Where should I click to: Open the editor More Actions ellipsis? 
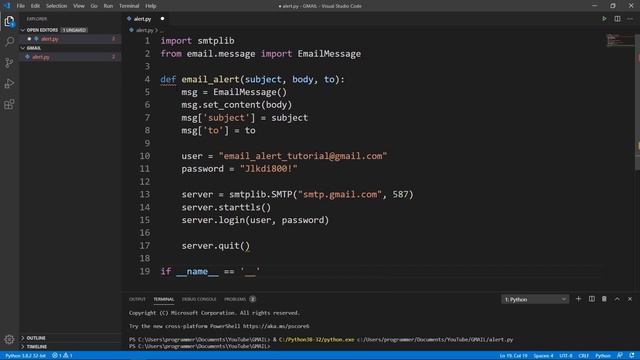pos(630,19)
